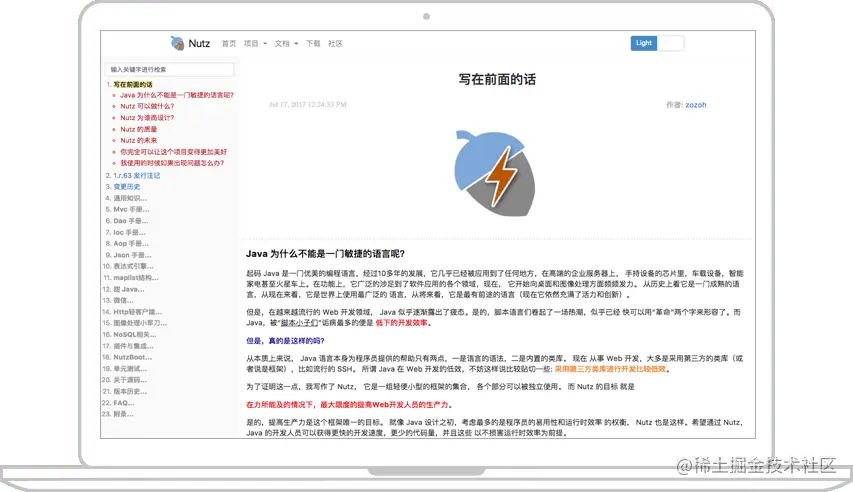Click the red text 低下的开发效率
The height and width of the screenshot is (492, 853).
401,323
